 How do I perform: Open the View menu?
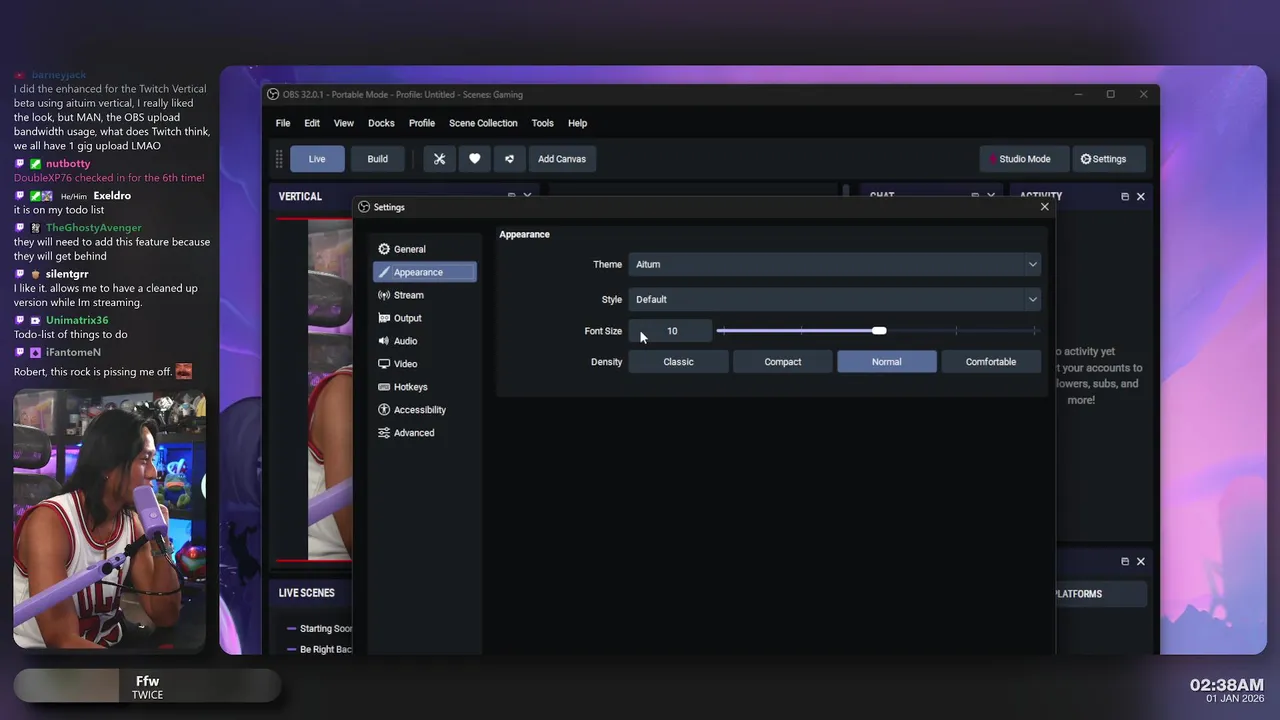tap(344, 123)
